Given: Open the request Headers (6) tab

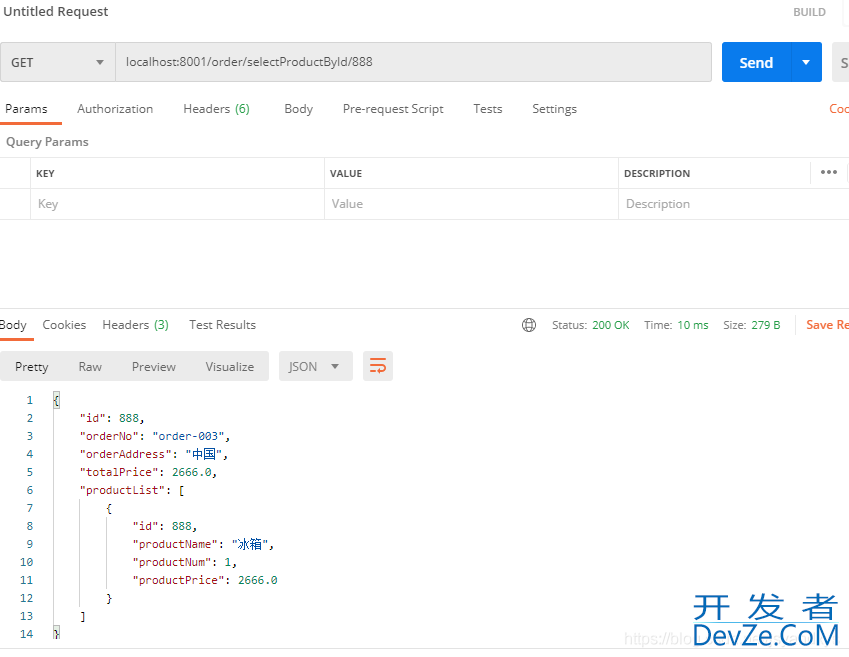Looking at the screenshot, I should 216,109.
